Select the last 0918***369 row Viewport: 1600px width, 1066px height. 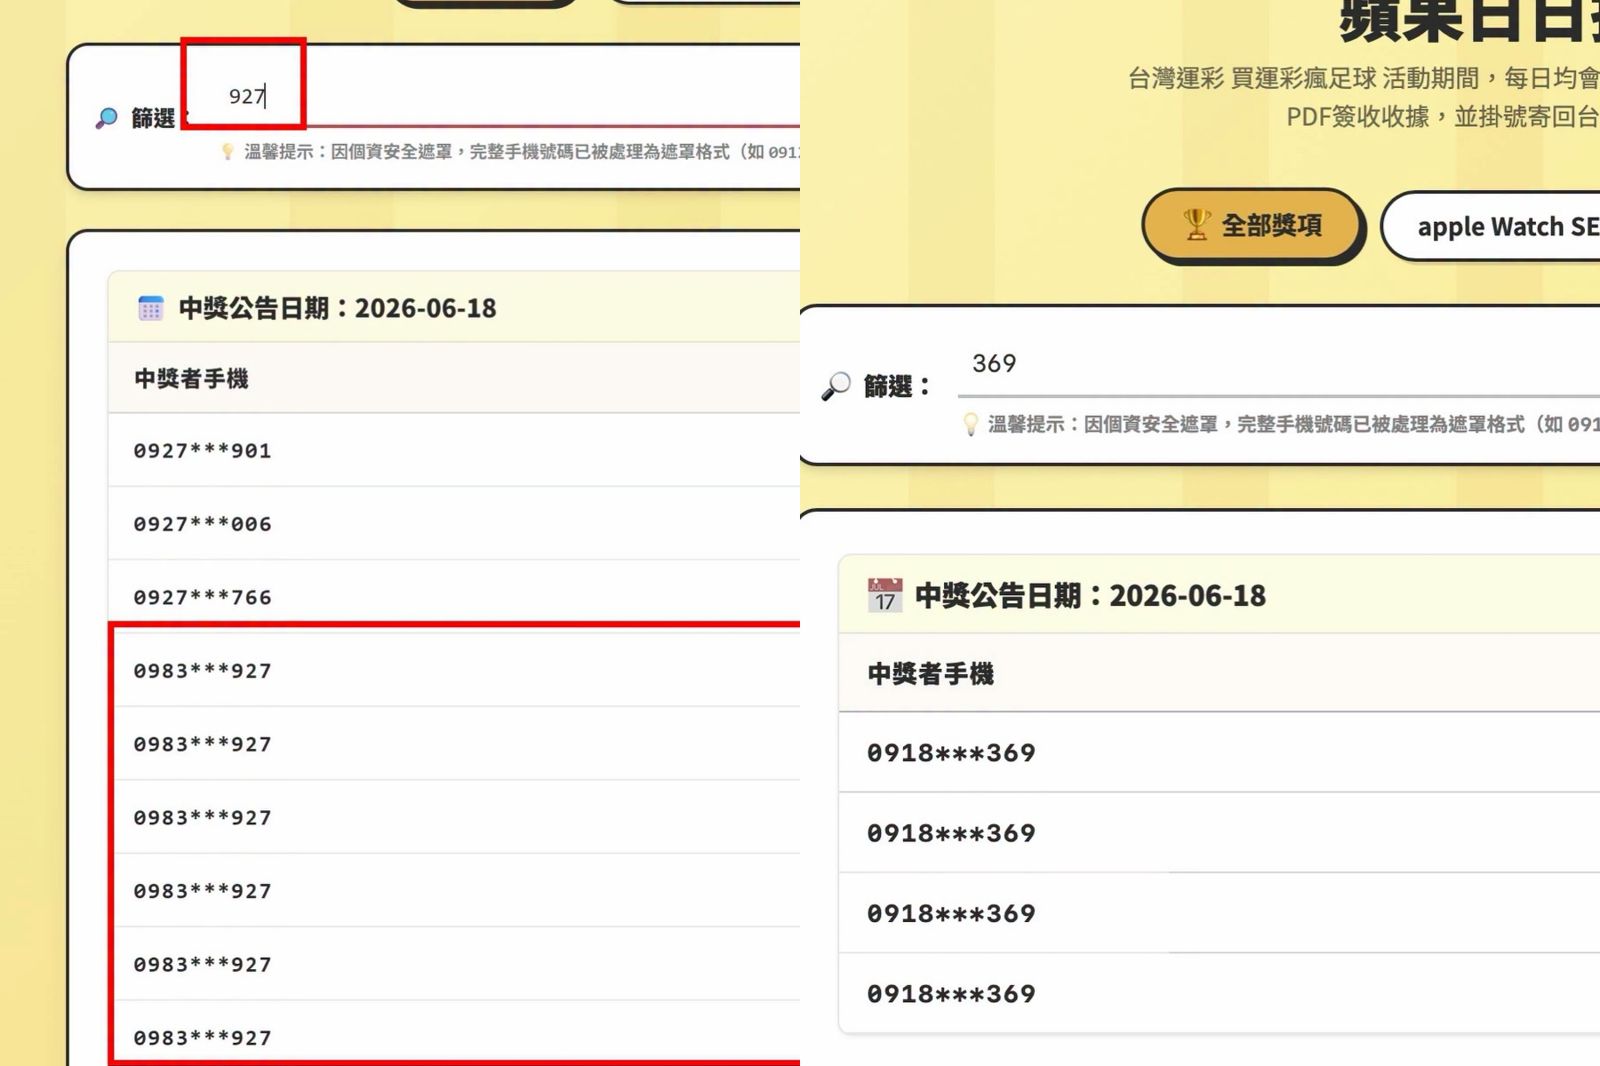(x=1219, y=994)
